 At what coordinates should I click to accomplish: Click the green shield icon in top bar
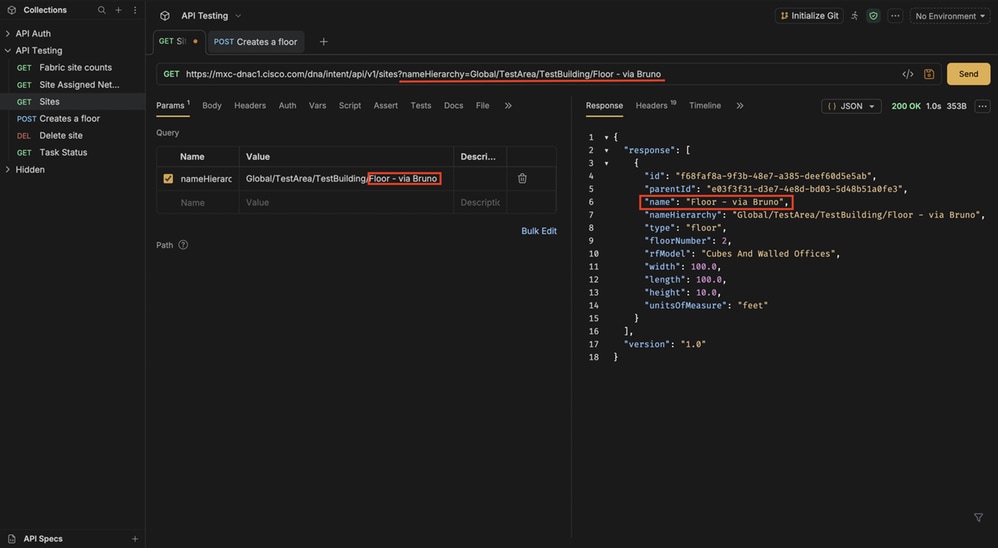pyautogui.click(x=873, y=16)
